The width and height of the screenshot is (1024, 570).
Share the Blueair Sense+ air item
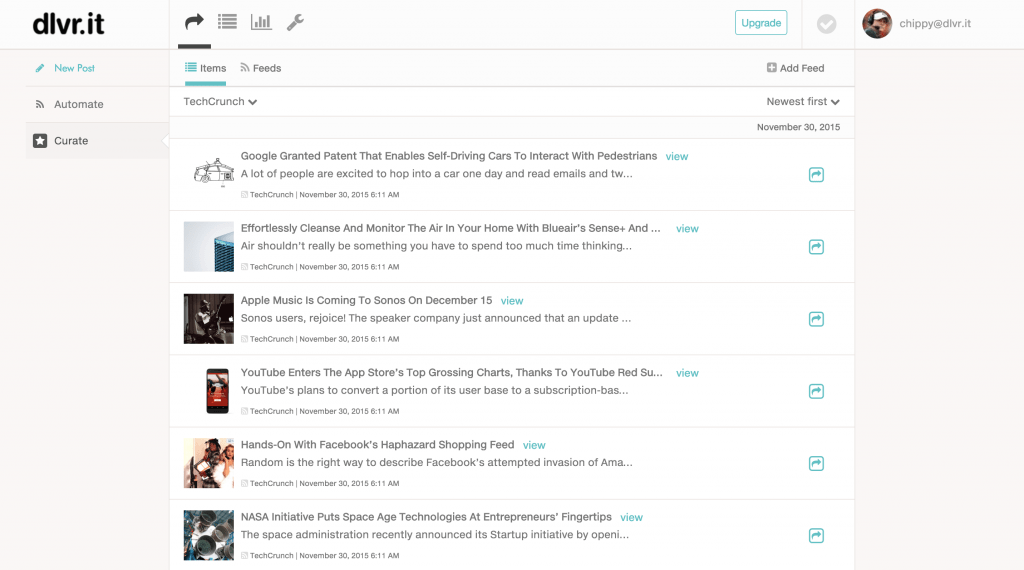[x=816, y=247]
